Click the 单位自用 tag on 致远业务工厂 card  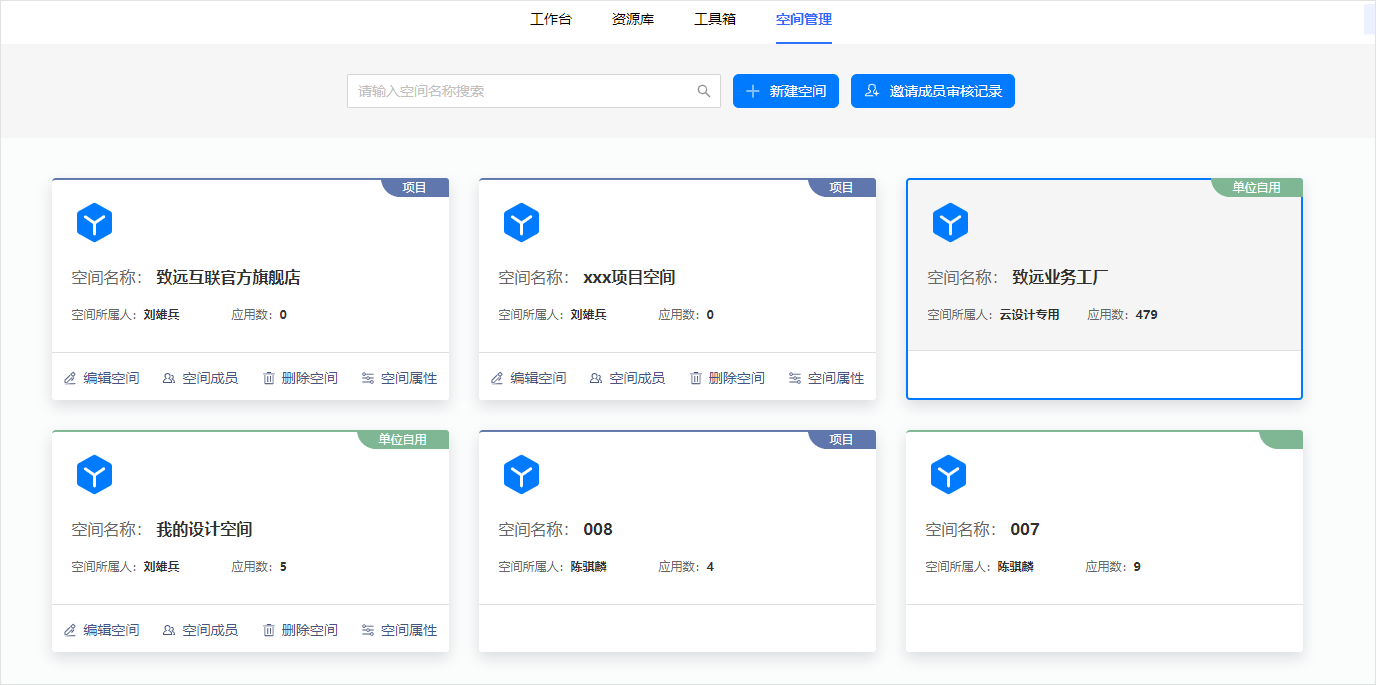click(1257, 187)
